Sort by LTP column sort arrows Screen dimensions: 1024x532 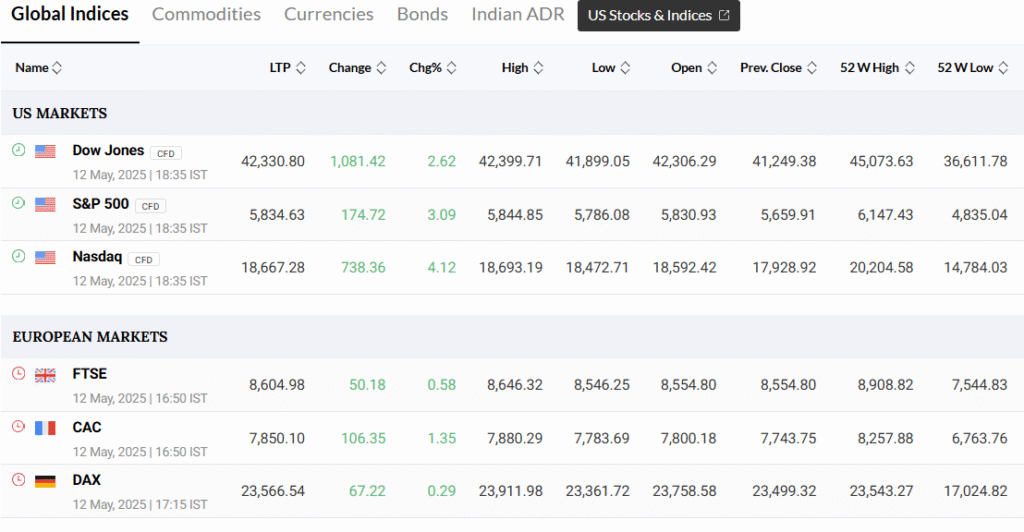pyautogui.click(x=300, y=67)
